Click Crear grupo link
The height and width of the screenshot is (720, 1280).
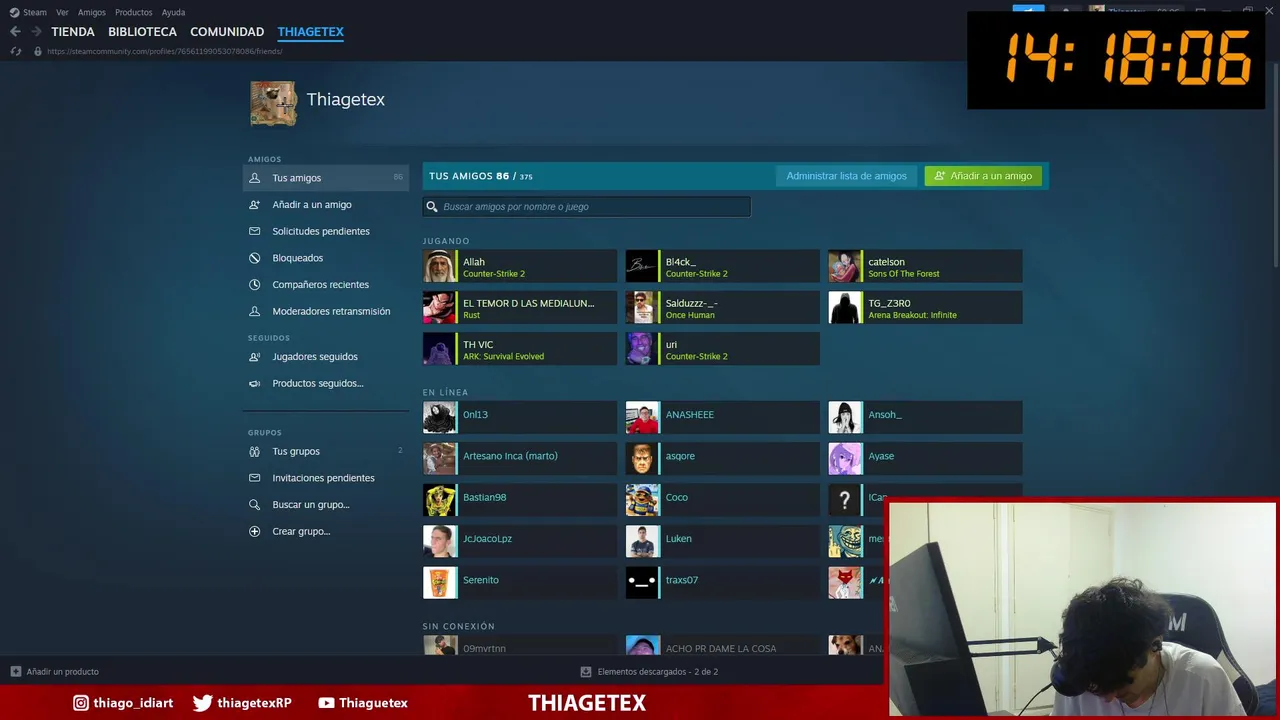[x=301, y=531]
